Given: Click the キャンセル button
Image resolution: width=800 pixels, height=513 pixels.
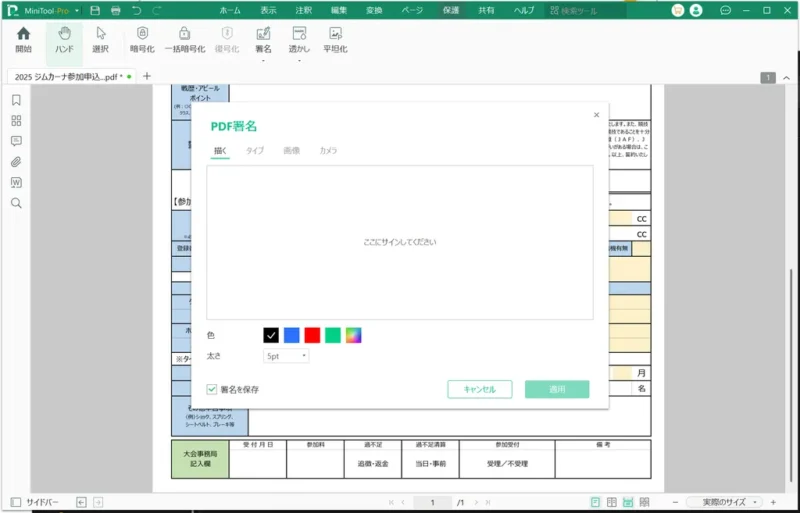Looking at the screenshot, I should click(480, 389).
